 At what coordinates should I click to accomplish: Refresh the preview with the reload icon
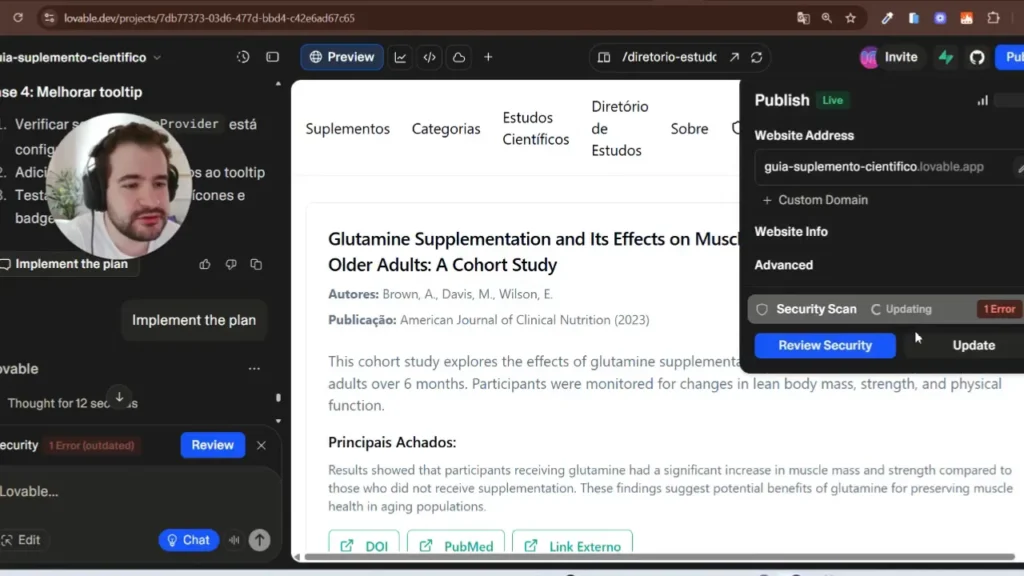757,57
